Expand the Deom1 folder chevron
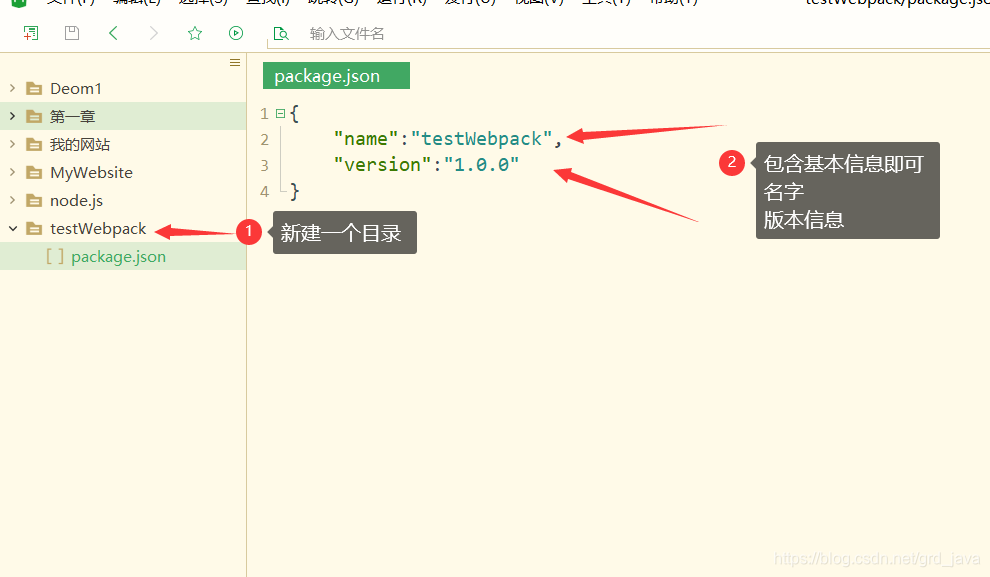 (13, 88)
